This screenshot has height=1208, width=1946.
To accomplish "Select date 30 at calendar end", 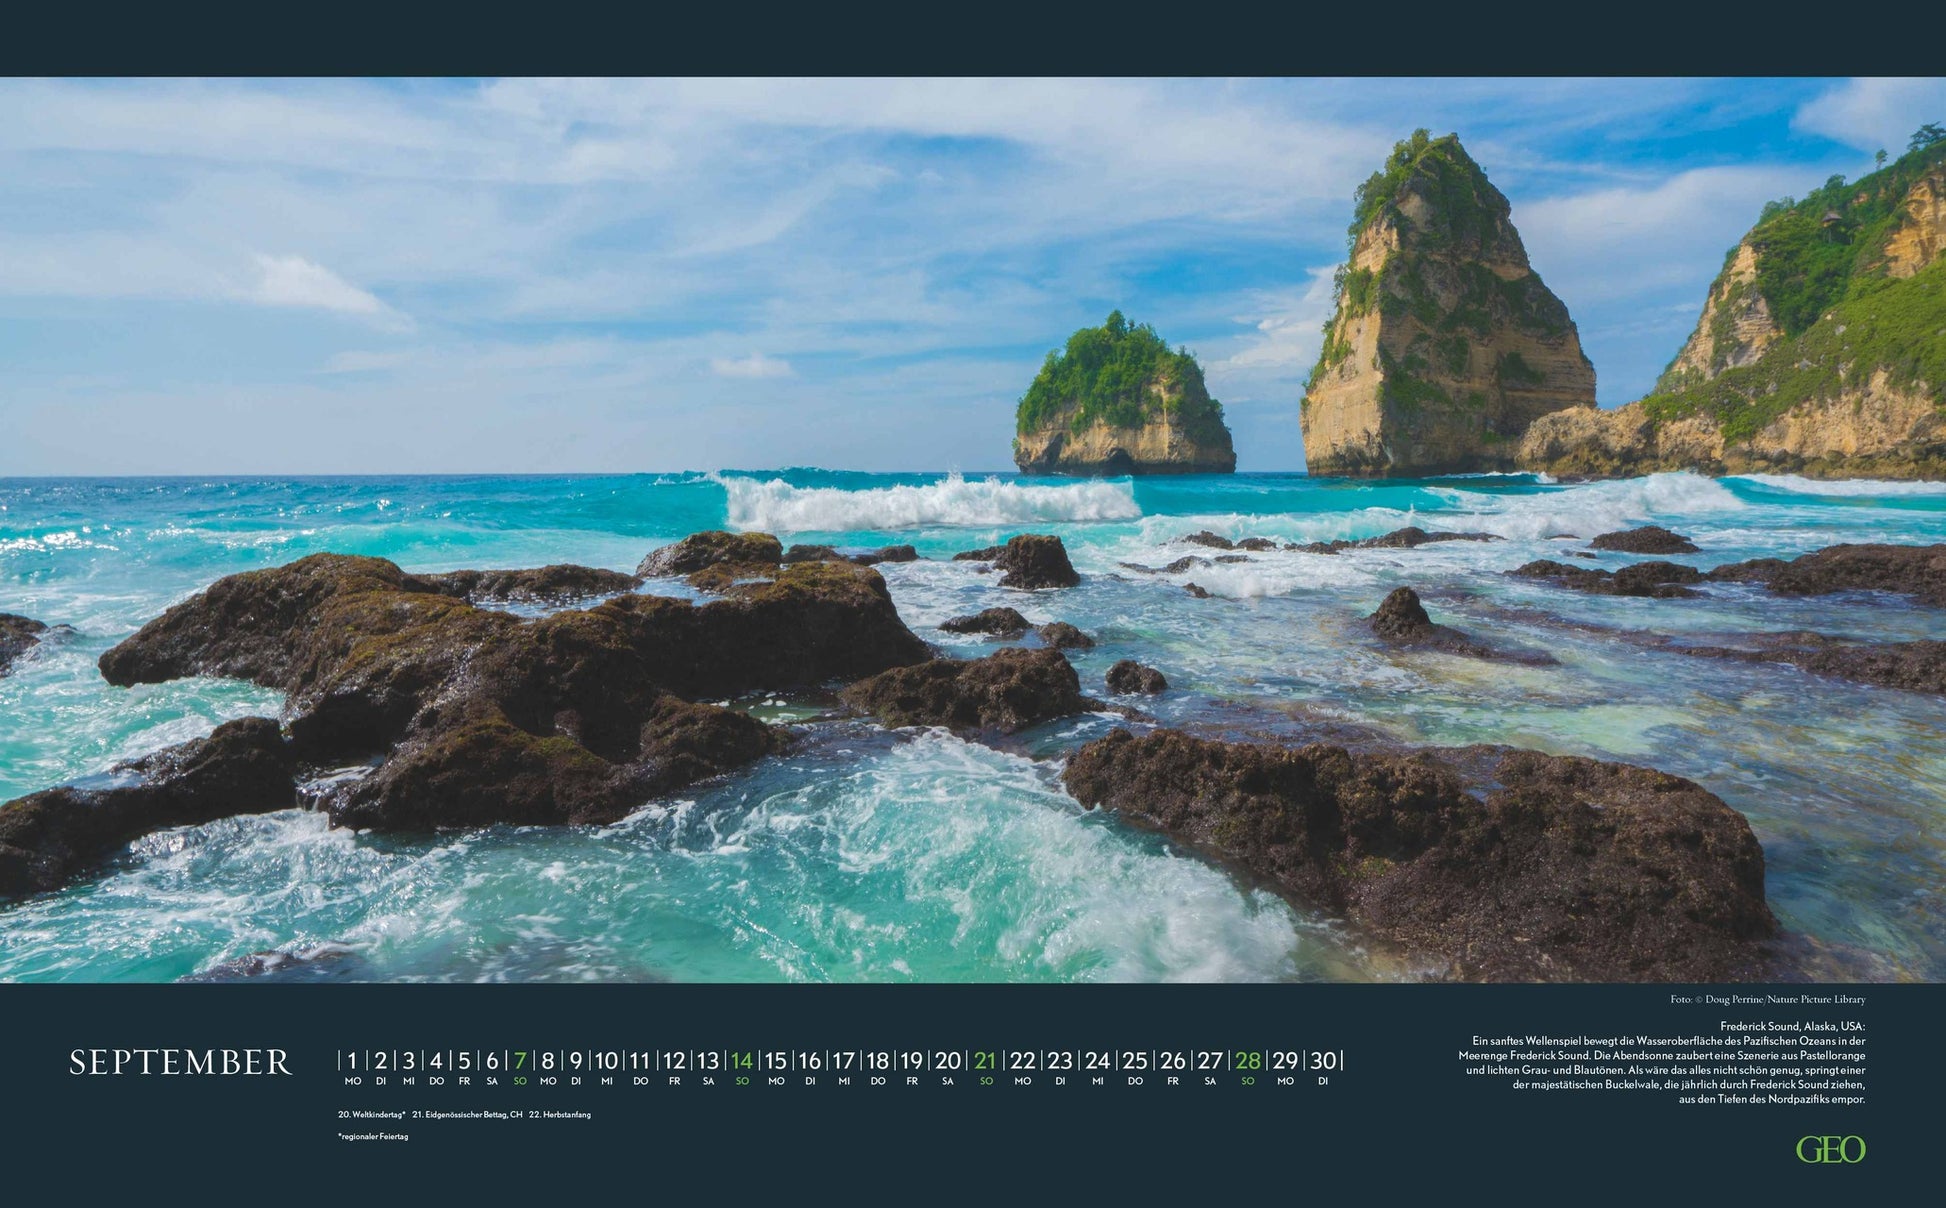I will pyautogui.click(x=1323, y=1062).
